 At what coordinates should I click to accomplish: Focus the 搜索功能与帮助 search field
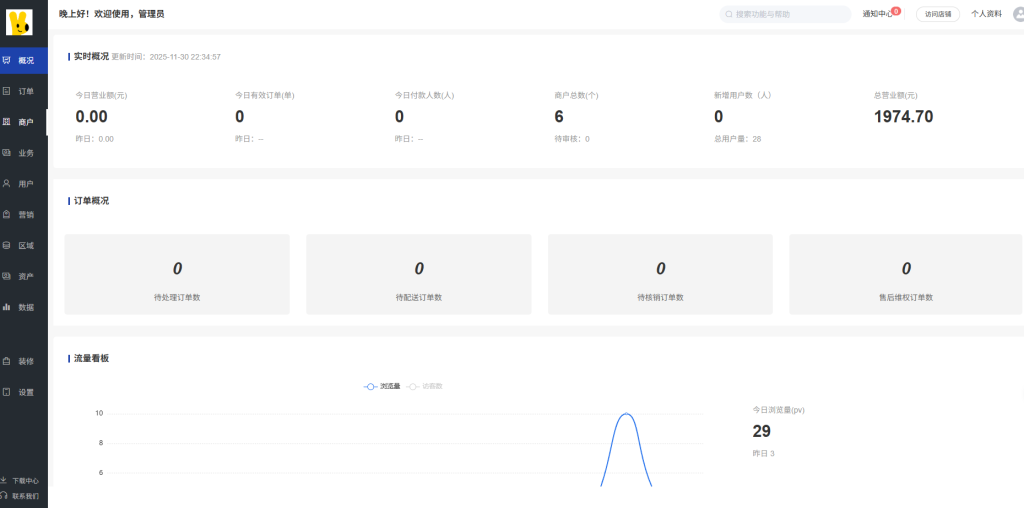coord(790,14)
